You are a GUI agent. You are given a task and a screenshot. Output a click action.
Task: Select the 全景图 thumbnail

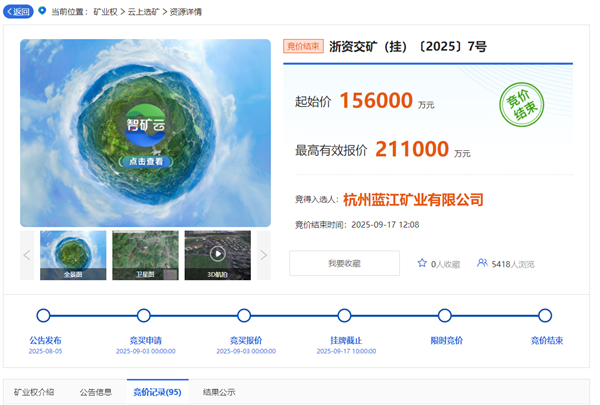[72, 255]
